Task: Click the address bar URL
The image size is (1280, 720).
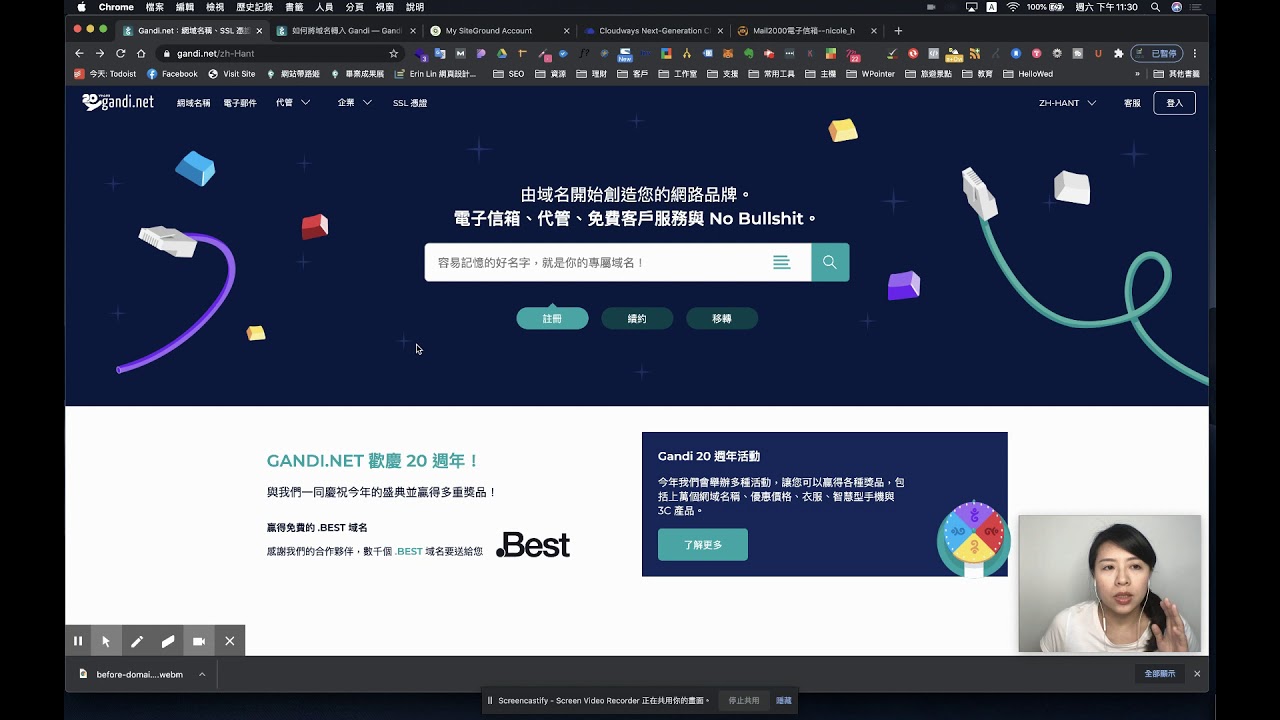Action: (215, 53)
